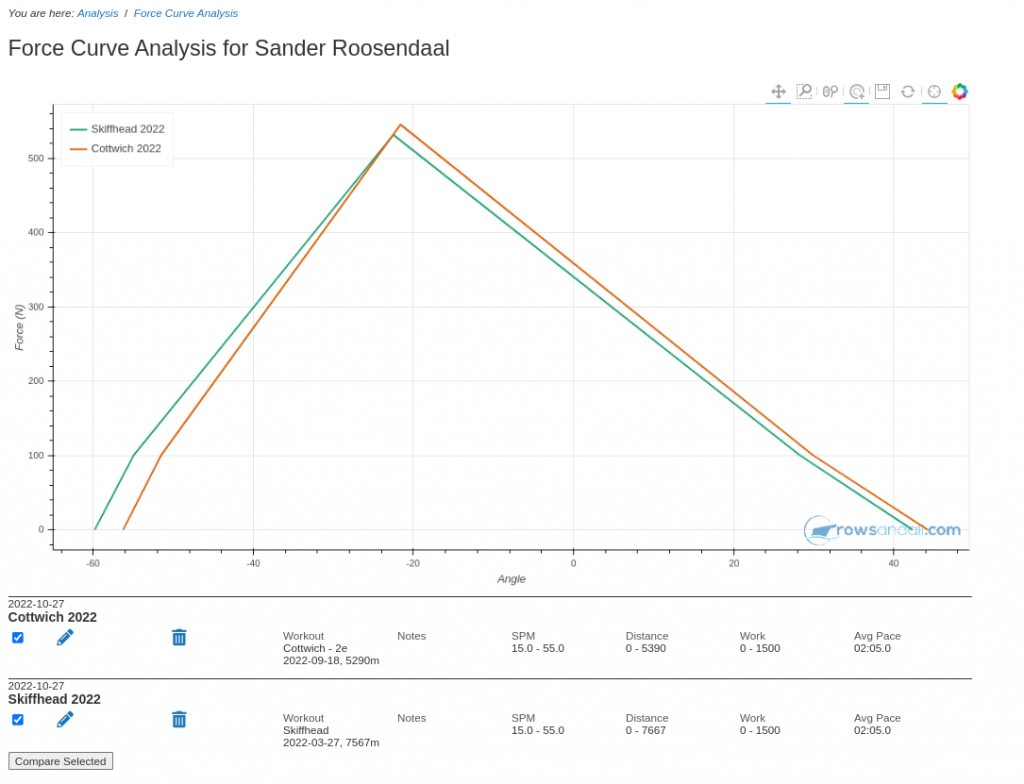Open the Plotly logo link on the modebar

pyautogui.click(x=959, y=91)
